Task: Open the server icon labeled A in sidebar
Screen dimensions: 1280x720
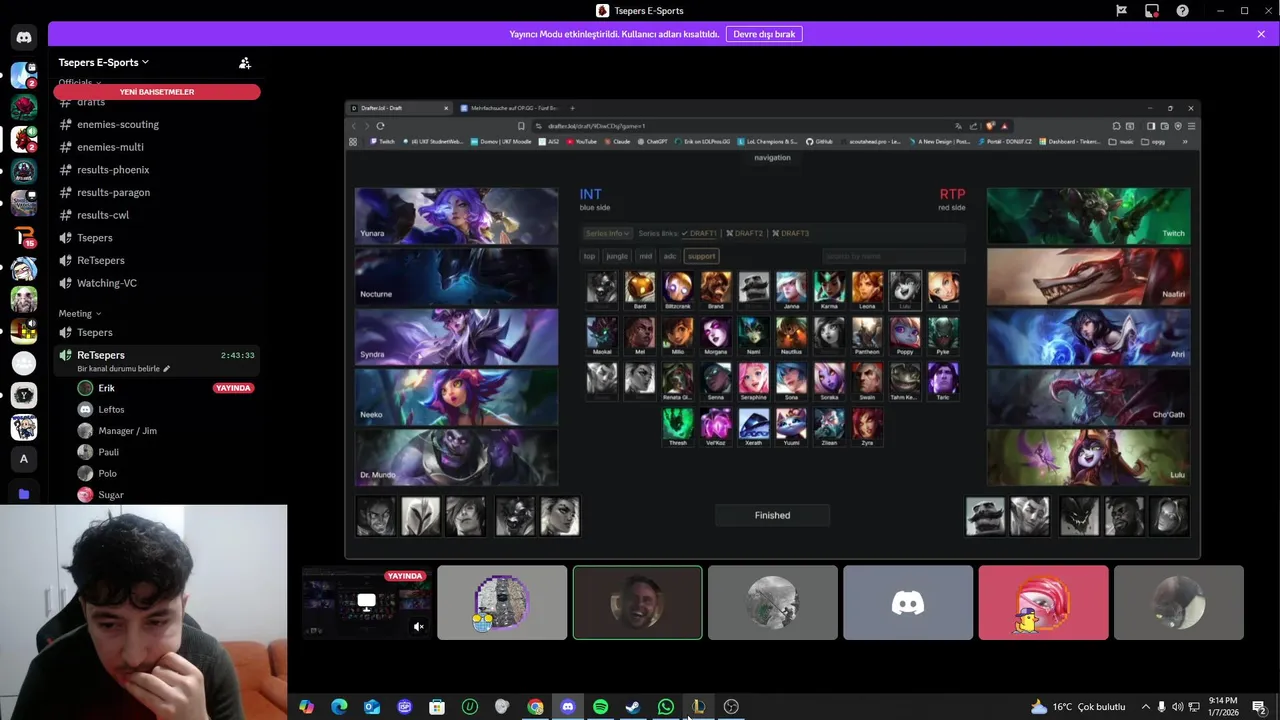Action: click(x=24, y=459)
